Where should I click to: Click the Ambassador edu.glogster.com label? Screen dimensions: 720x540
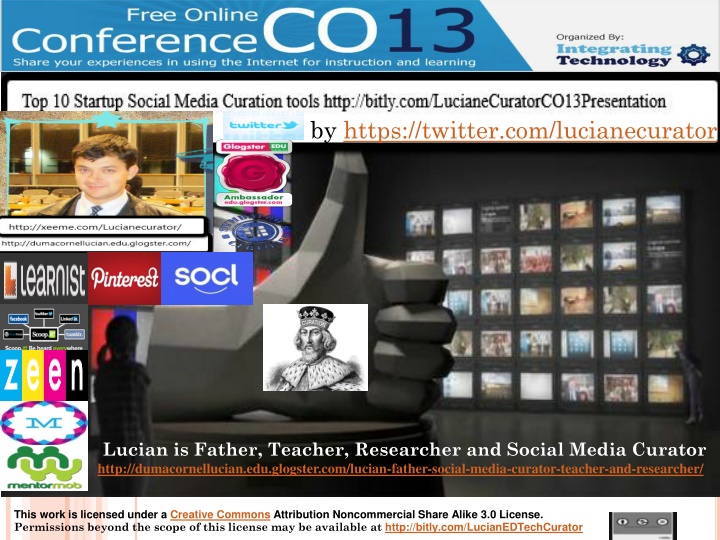tap(253, 199)
